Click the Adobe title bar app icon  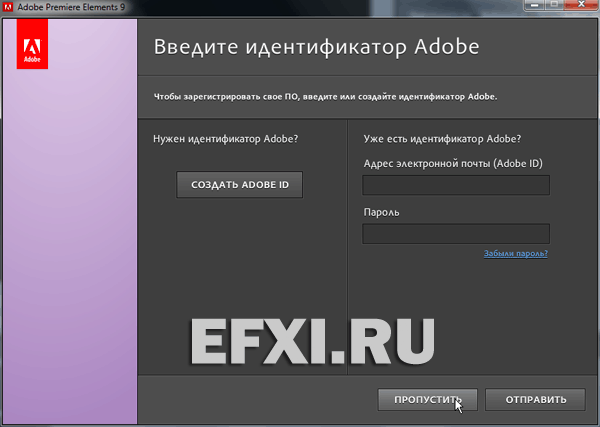8,7
